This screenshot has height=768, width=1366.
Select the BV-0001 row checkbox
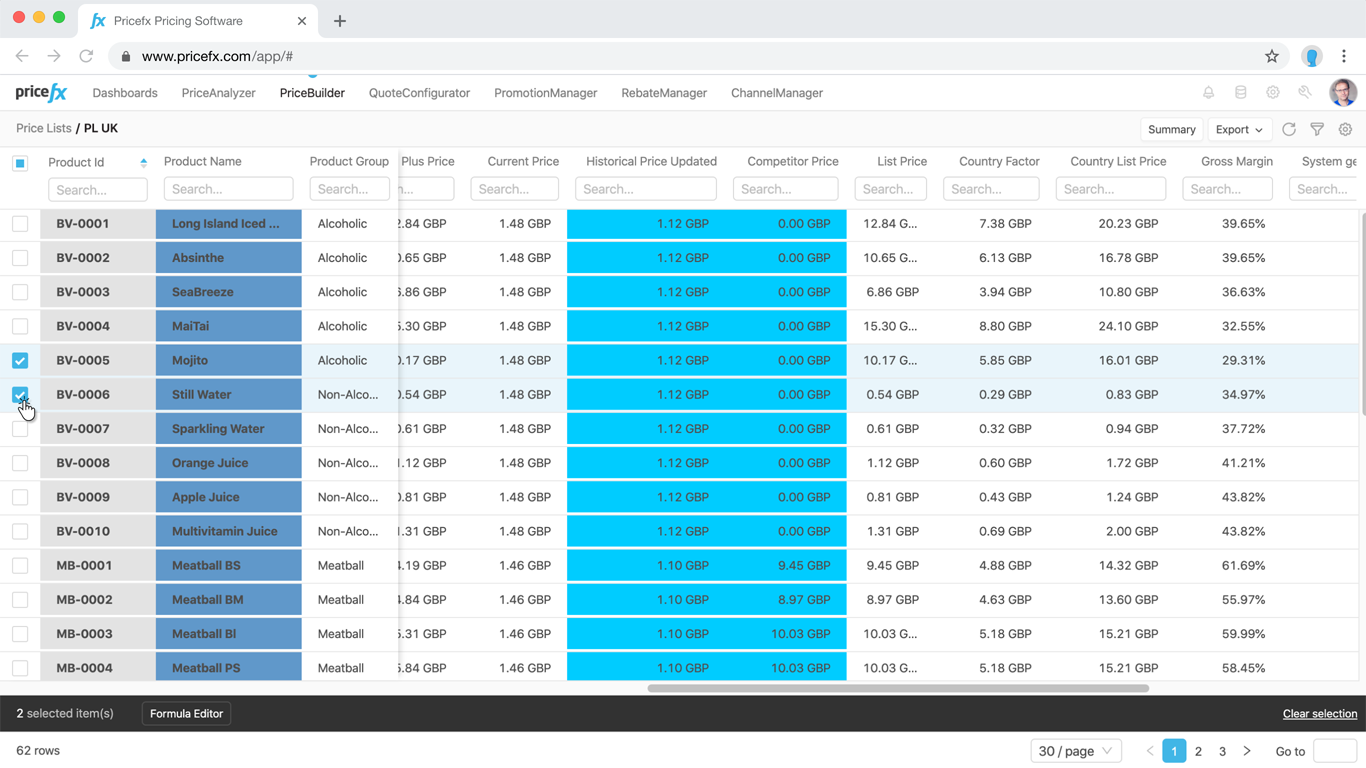pyautogui.click(x=20, y=224)
